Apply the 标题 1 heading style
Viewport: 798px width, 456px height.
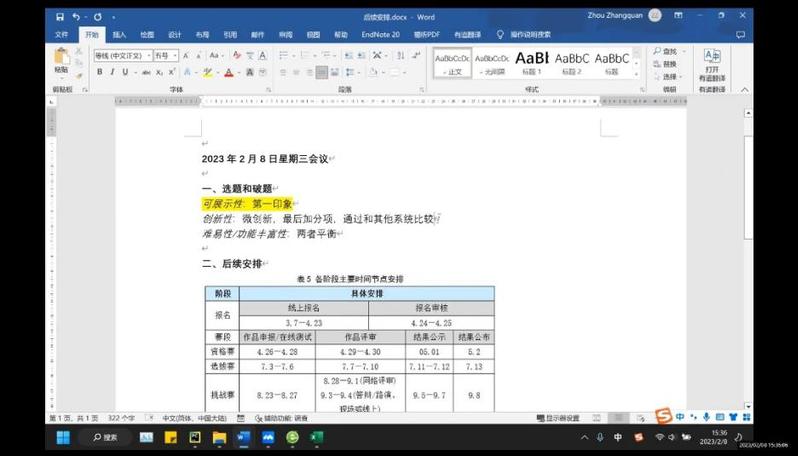click(x=532, y=62)
